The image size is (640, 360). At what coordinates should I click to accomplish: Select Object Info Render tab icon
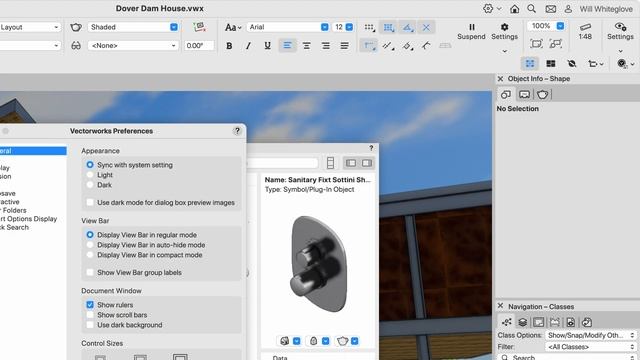pyautogui.click(x=542, y=95)
